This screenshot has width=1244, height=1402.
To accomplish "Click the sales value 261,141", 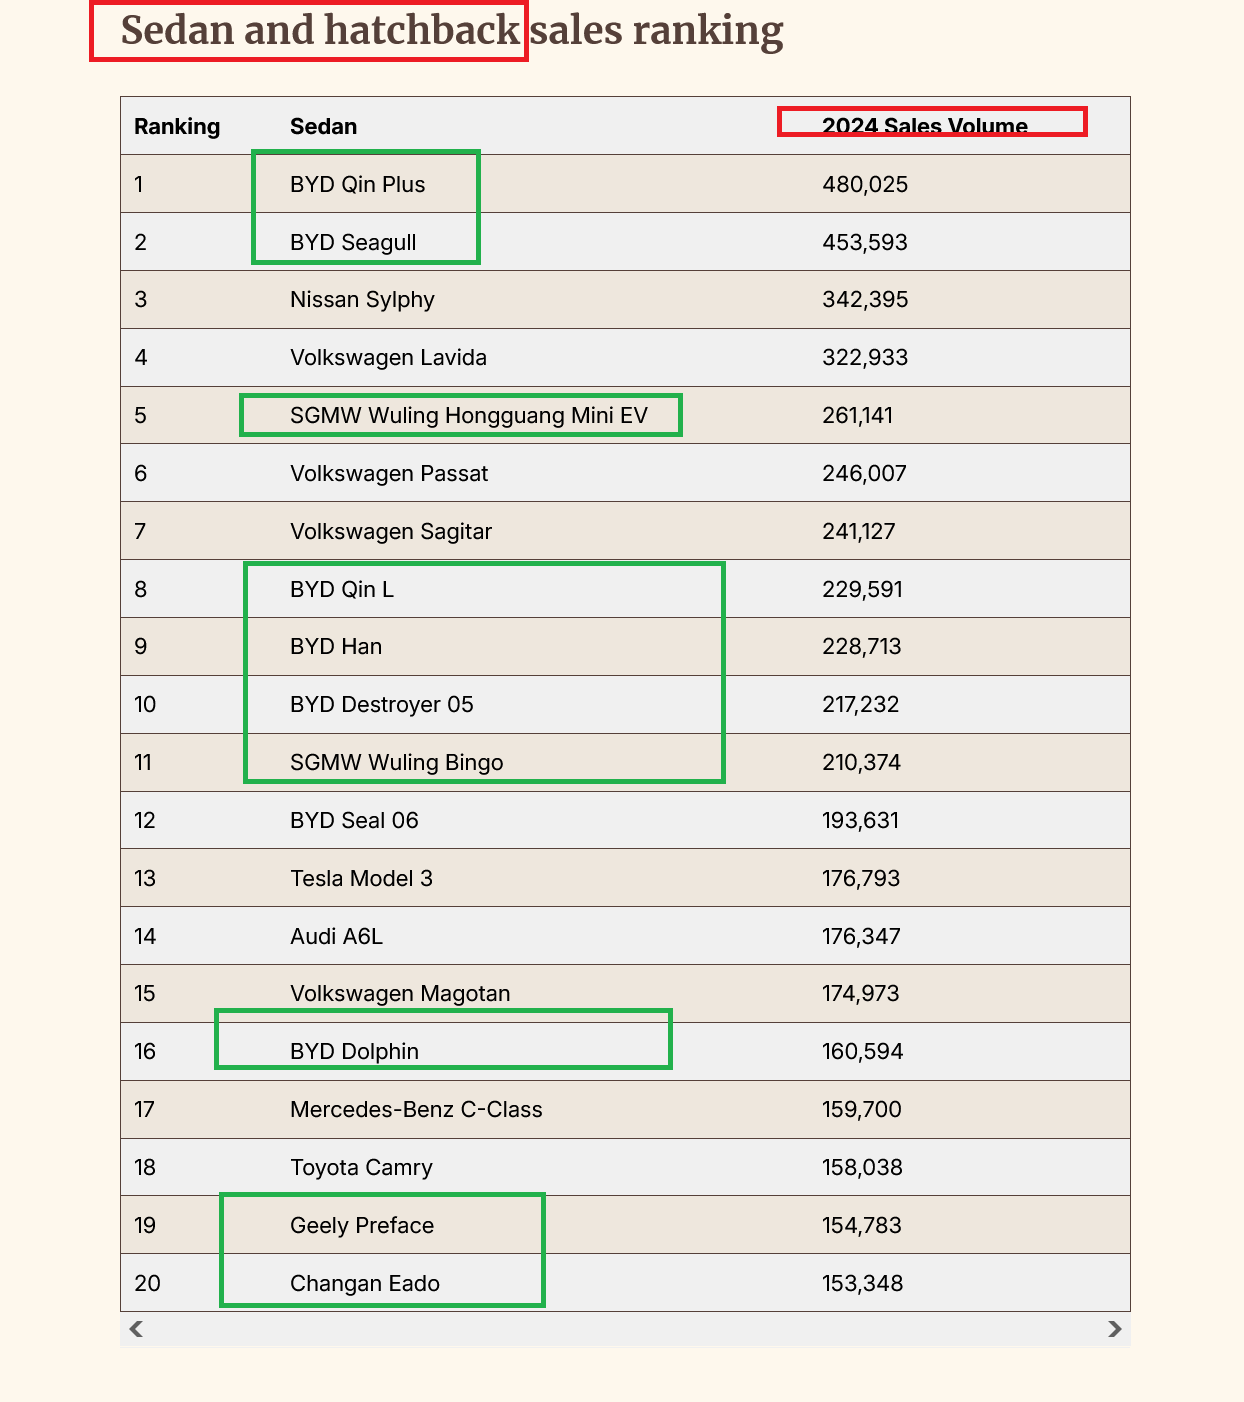I will 858,415.
